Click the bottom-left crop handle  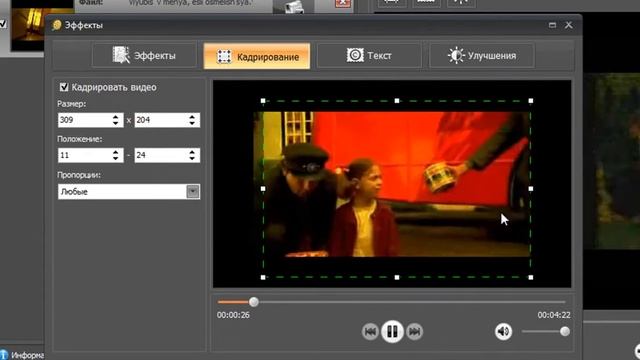(x=263, y=278)
